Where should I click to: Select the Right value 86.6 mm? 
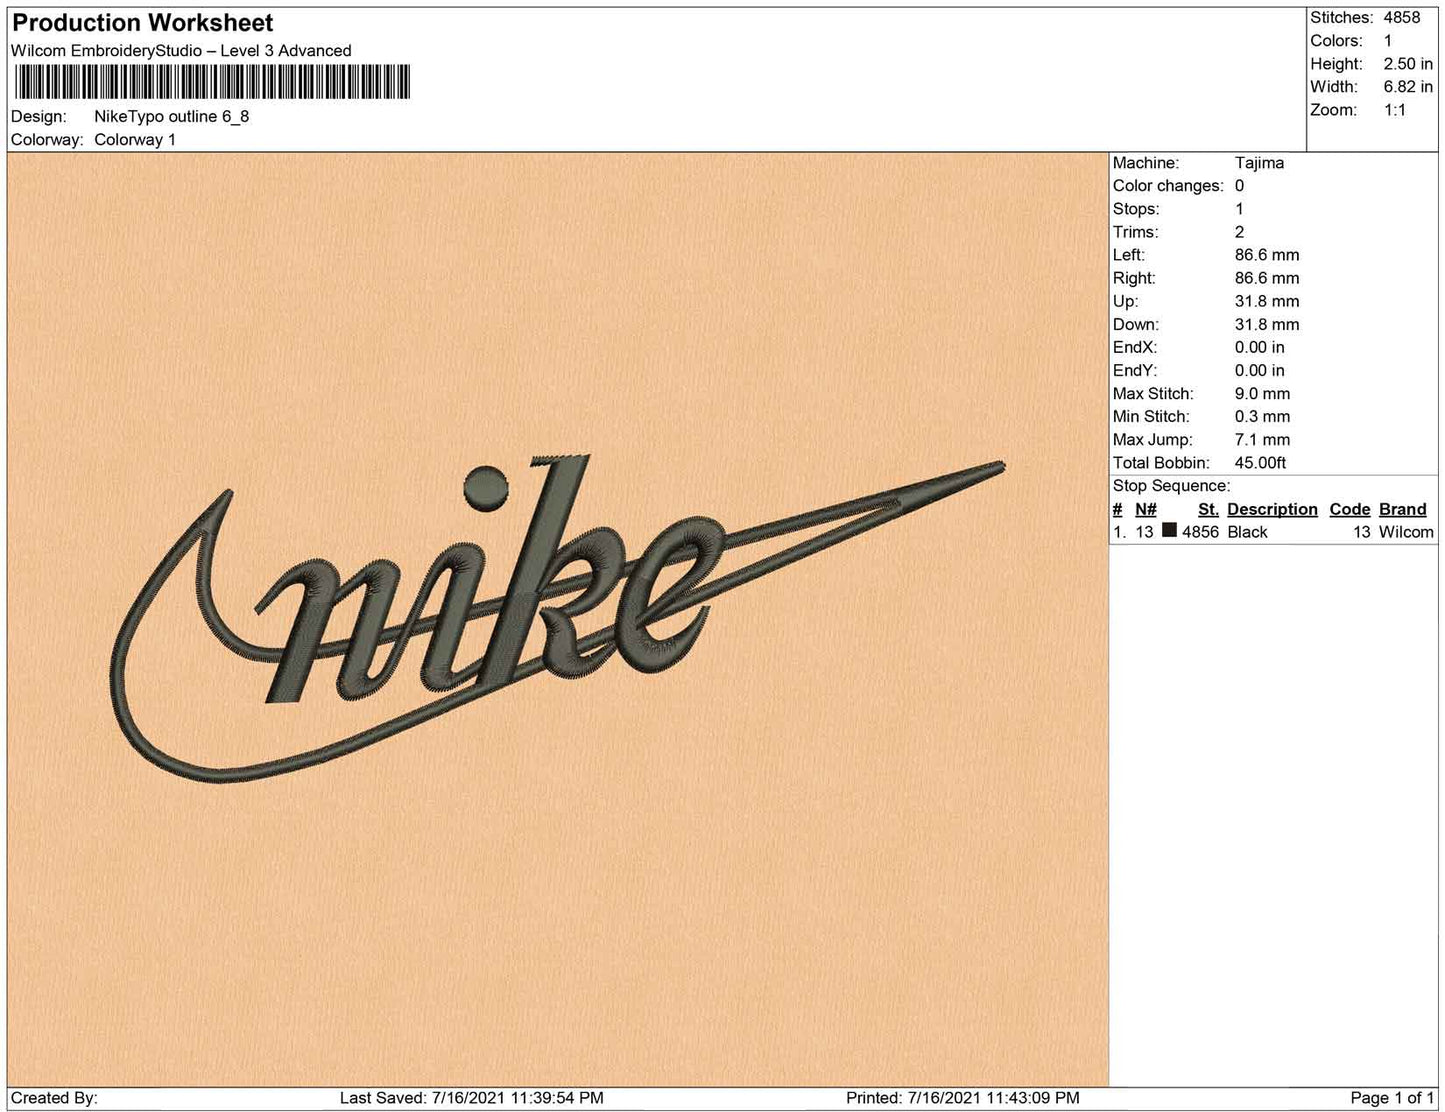tap(1267, 278)
